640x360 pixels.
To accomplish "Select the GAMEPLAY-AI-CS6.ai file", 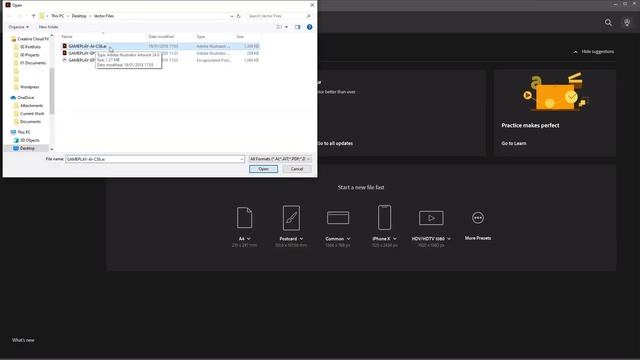I will pos(160,46).
